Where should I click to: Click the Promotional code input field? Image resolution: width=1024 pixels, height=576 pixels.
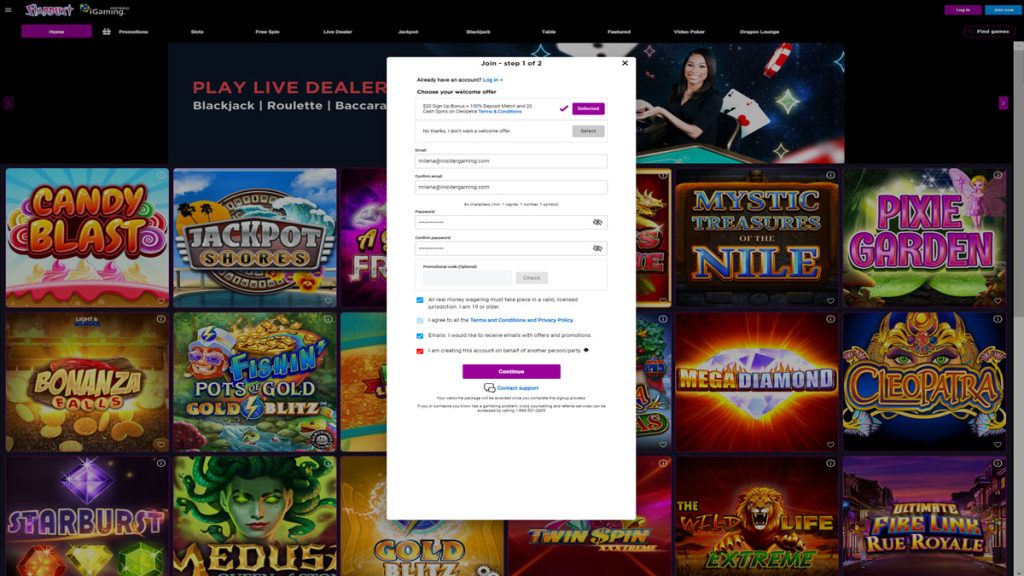[467, 278]
